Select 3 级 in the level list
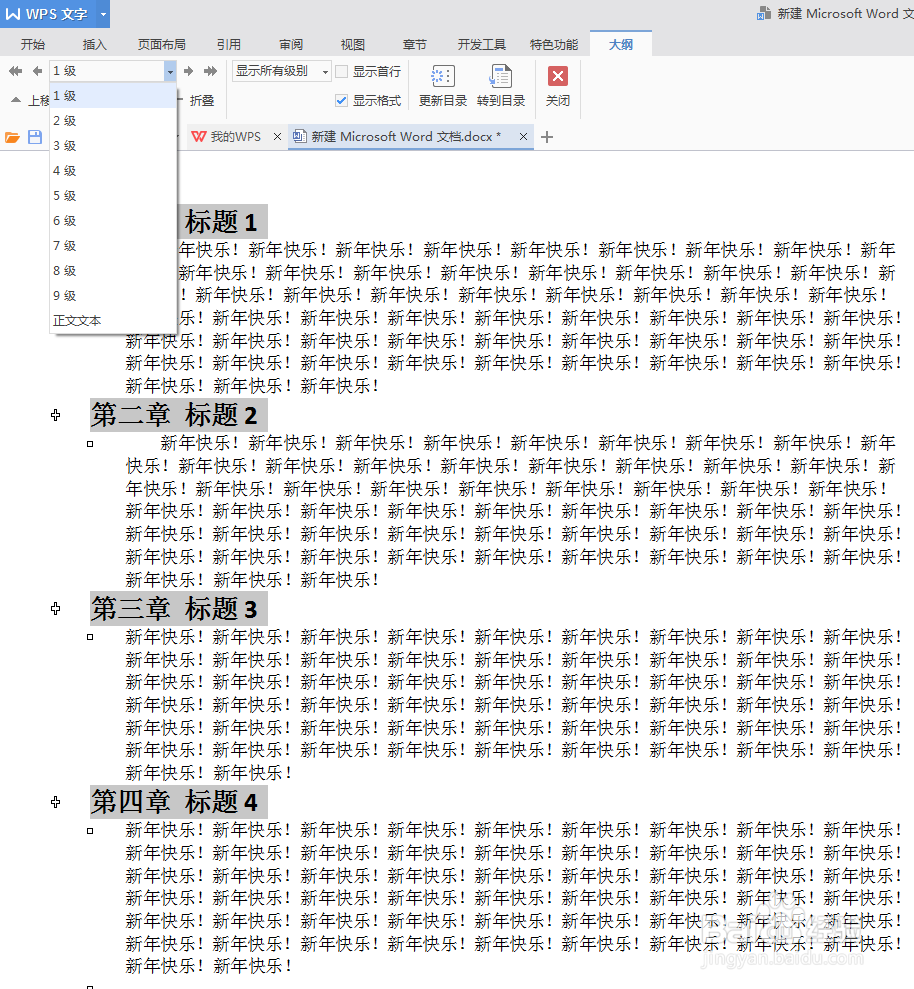914x989 pixels. click(x=113, y=146)
